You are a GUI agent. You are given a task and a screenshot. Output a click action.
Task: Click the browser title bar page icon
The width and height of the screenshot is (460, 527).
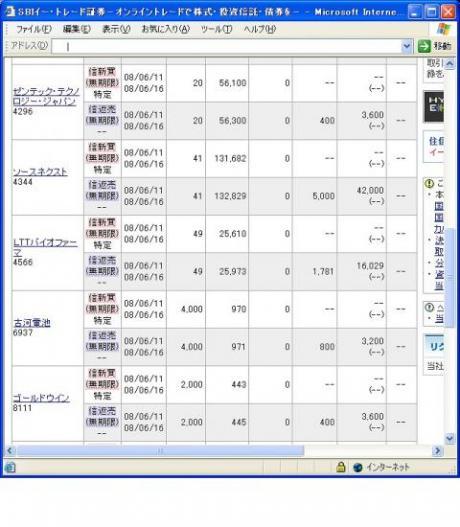coord(10,11)
